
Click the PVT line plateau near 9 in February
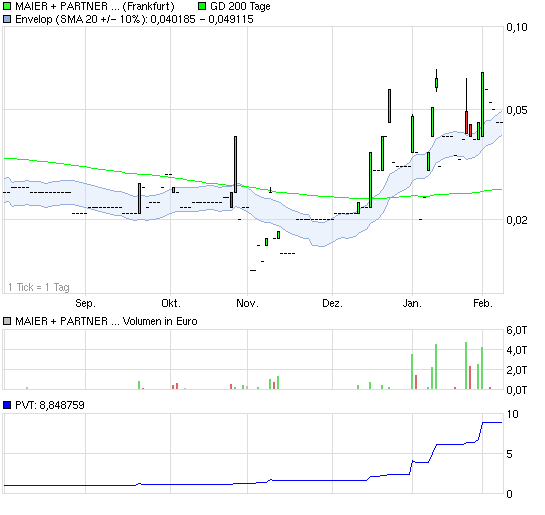click(x=492, y=423)
